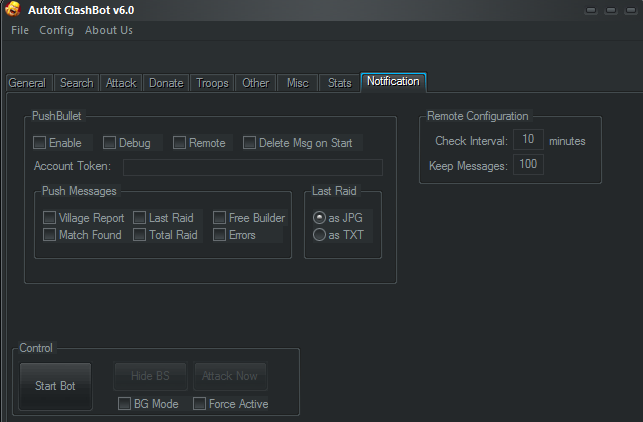Image resolution: width=643 pixels, height=422 pixels.
Task: Click the leftmost of three title bar buttons
Action: point(591,10)
